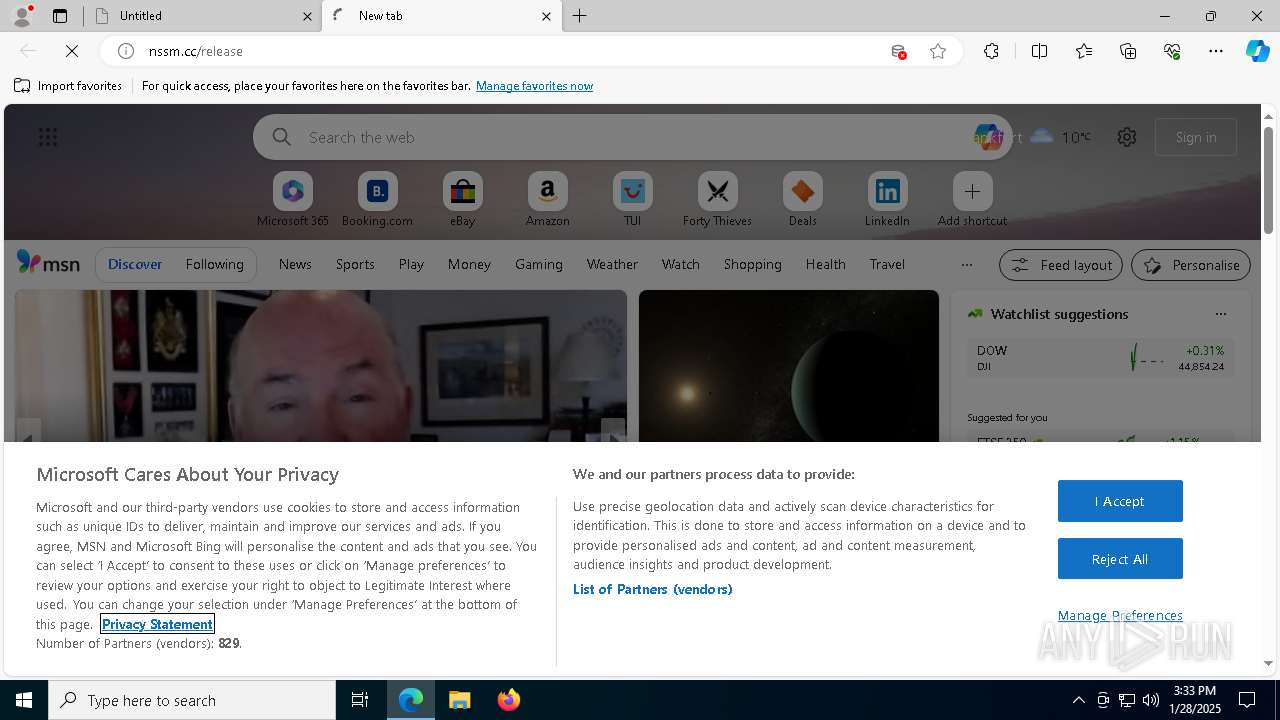Show hidden system tray icons

[x=1078, y=700]
